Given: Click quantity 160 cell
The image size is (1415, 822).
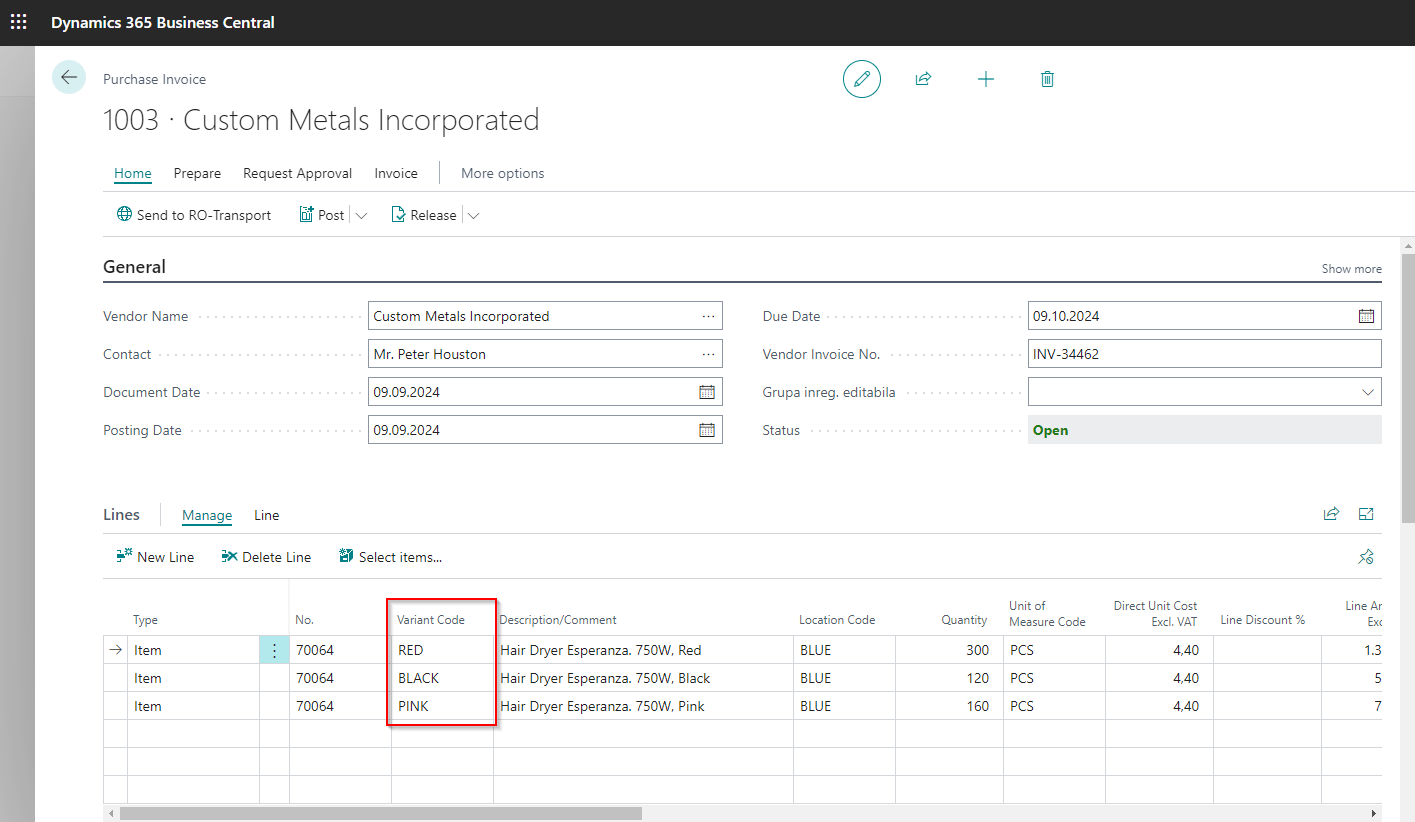Looking at the screenshot, I should pyautogui.click(x=949, y=706).
